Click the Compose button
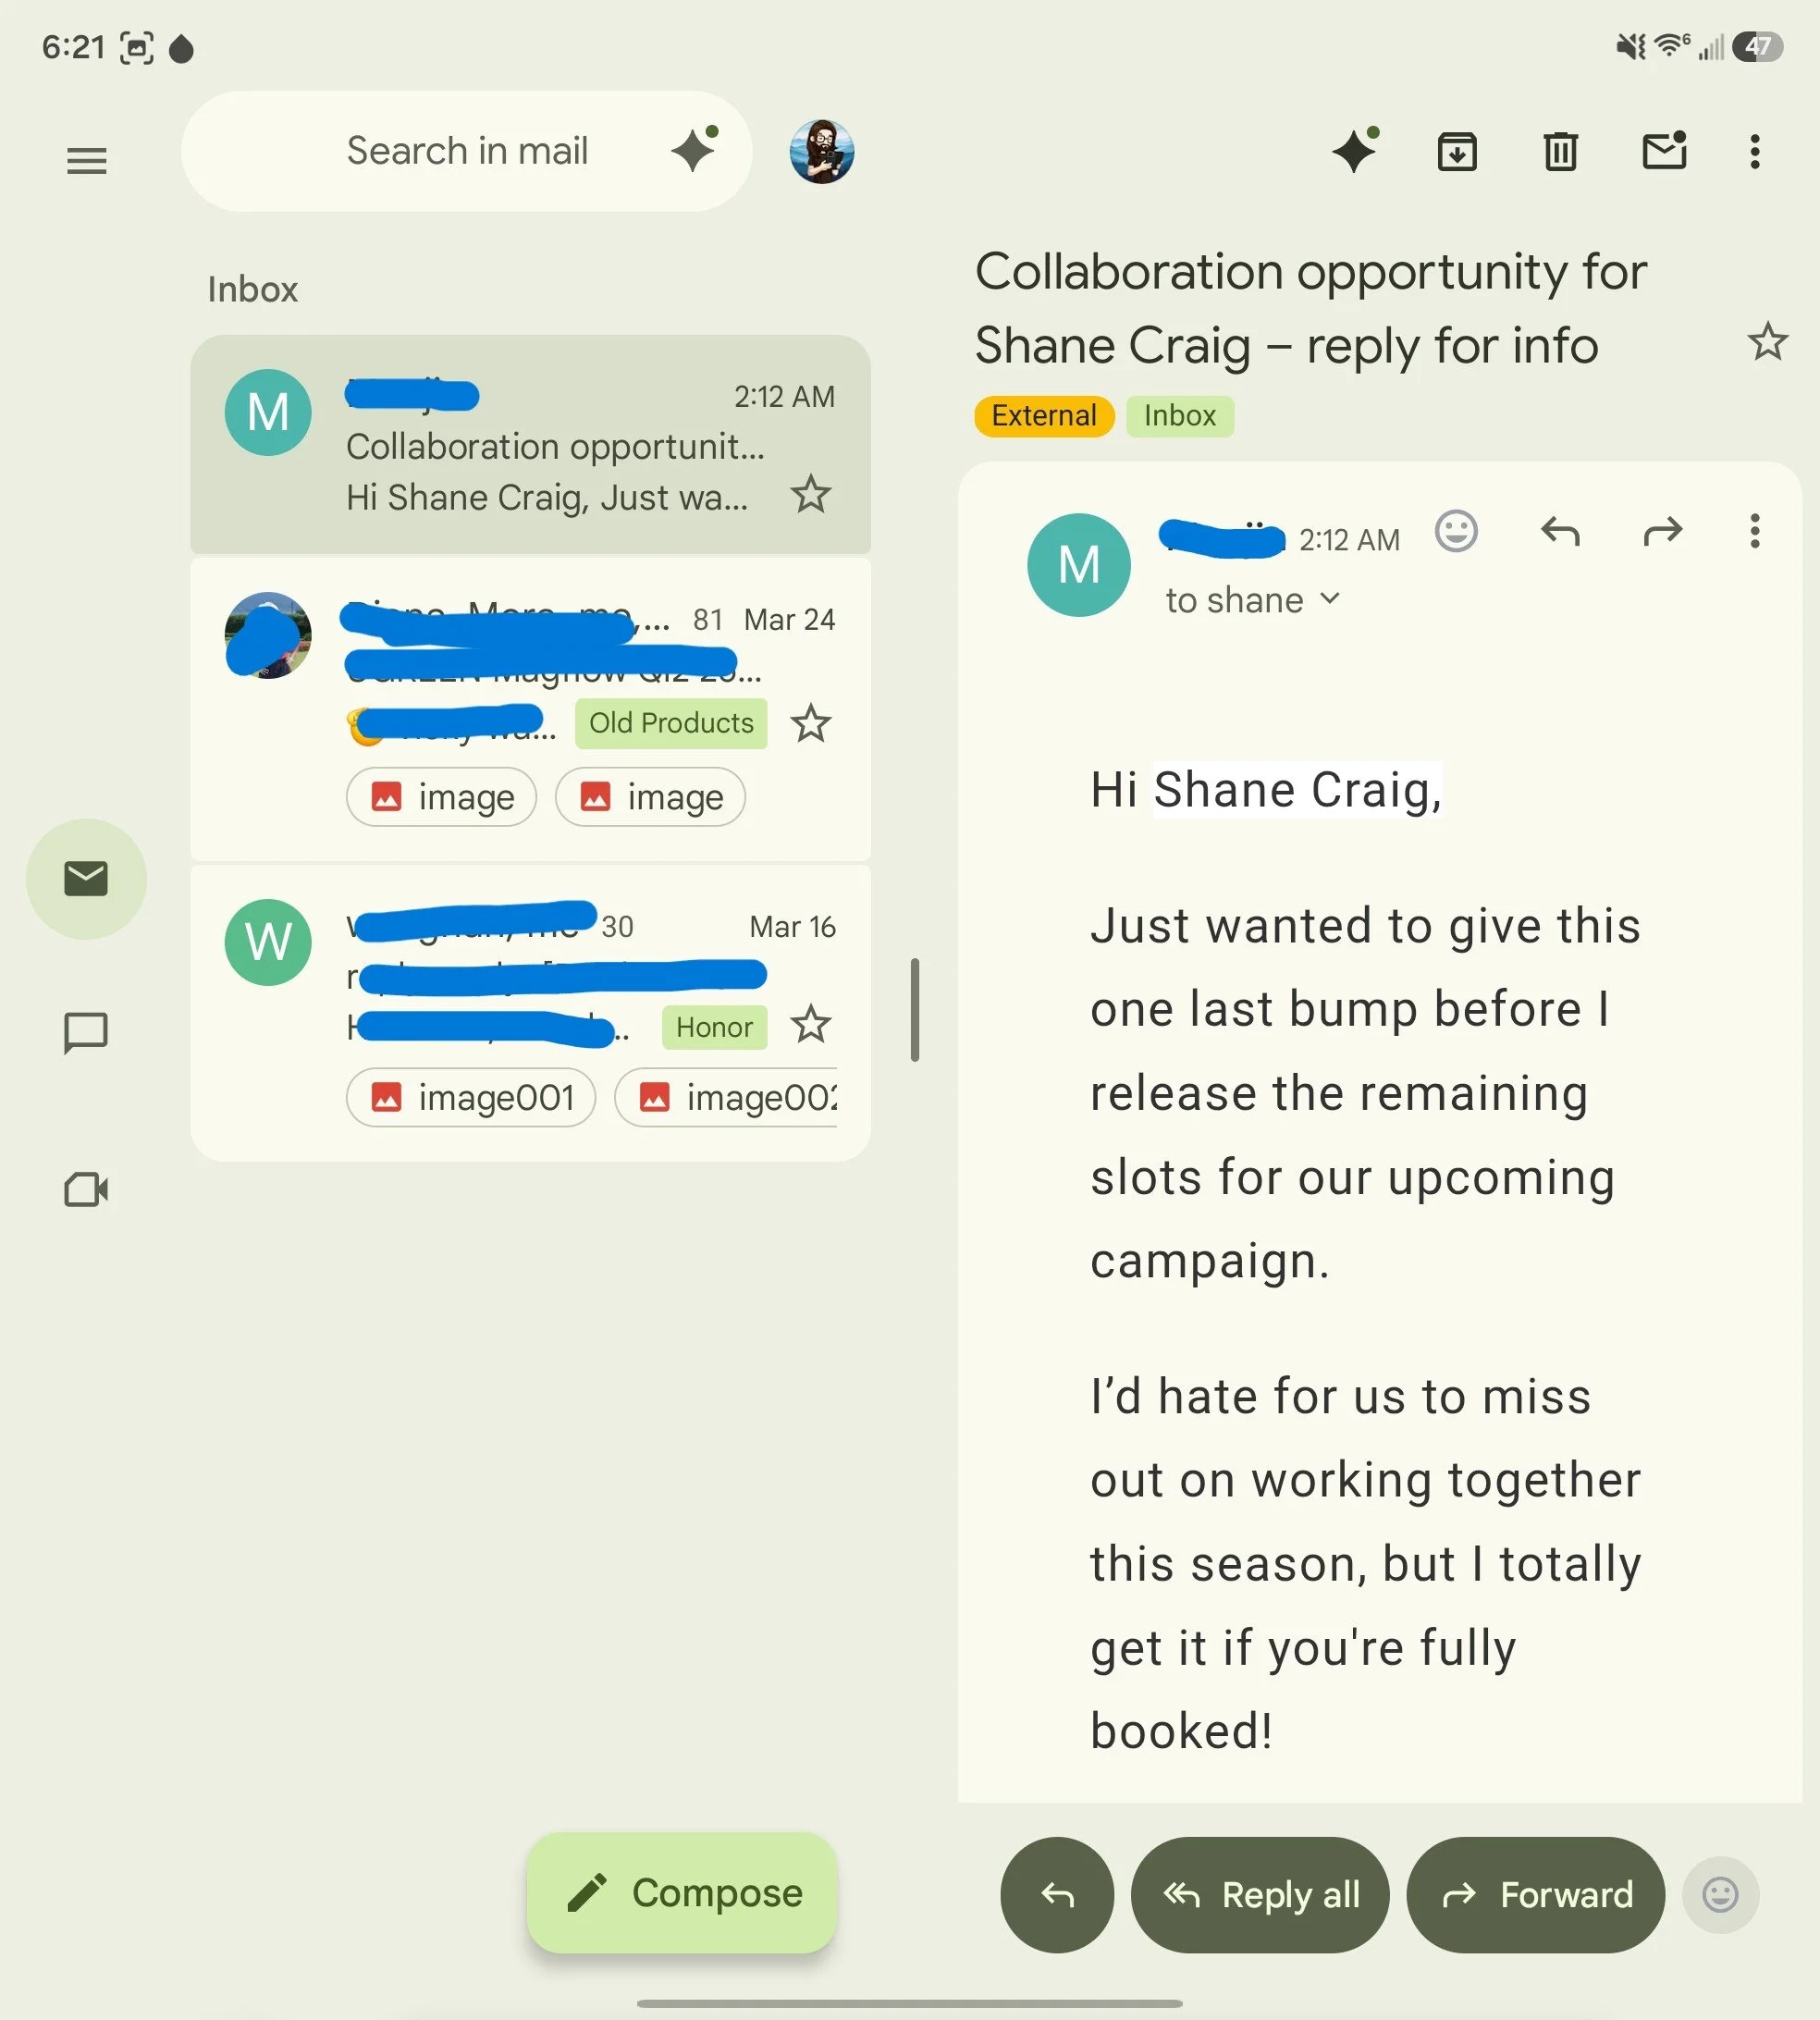 (682, 1893)
